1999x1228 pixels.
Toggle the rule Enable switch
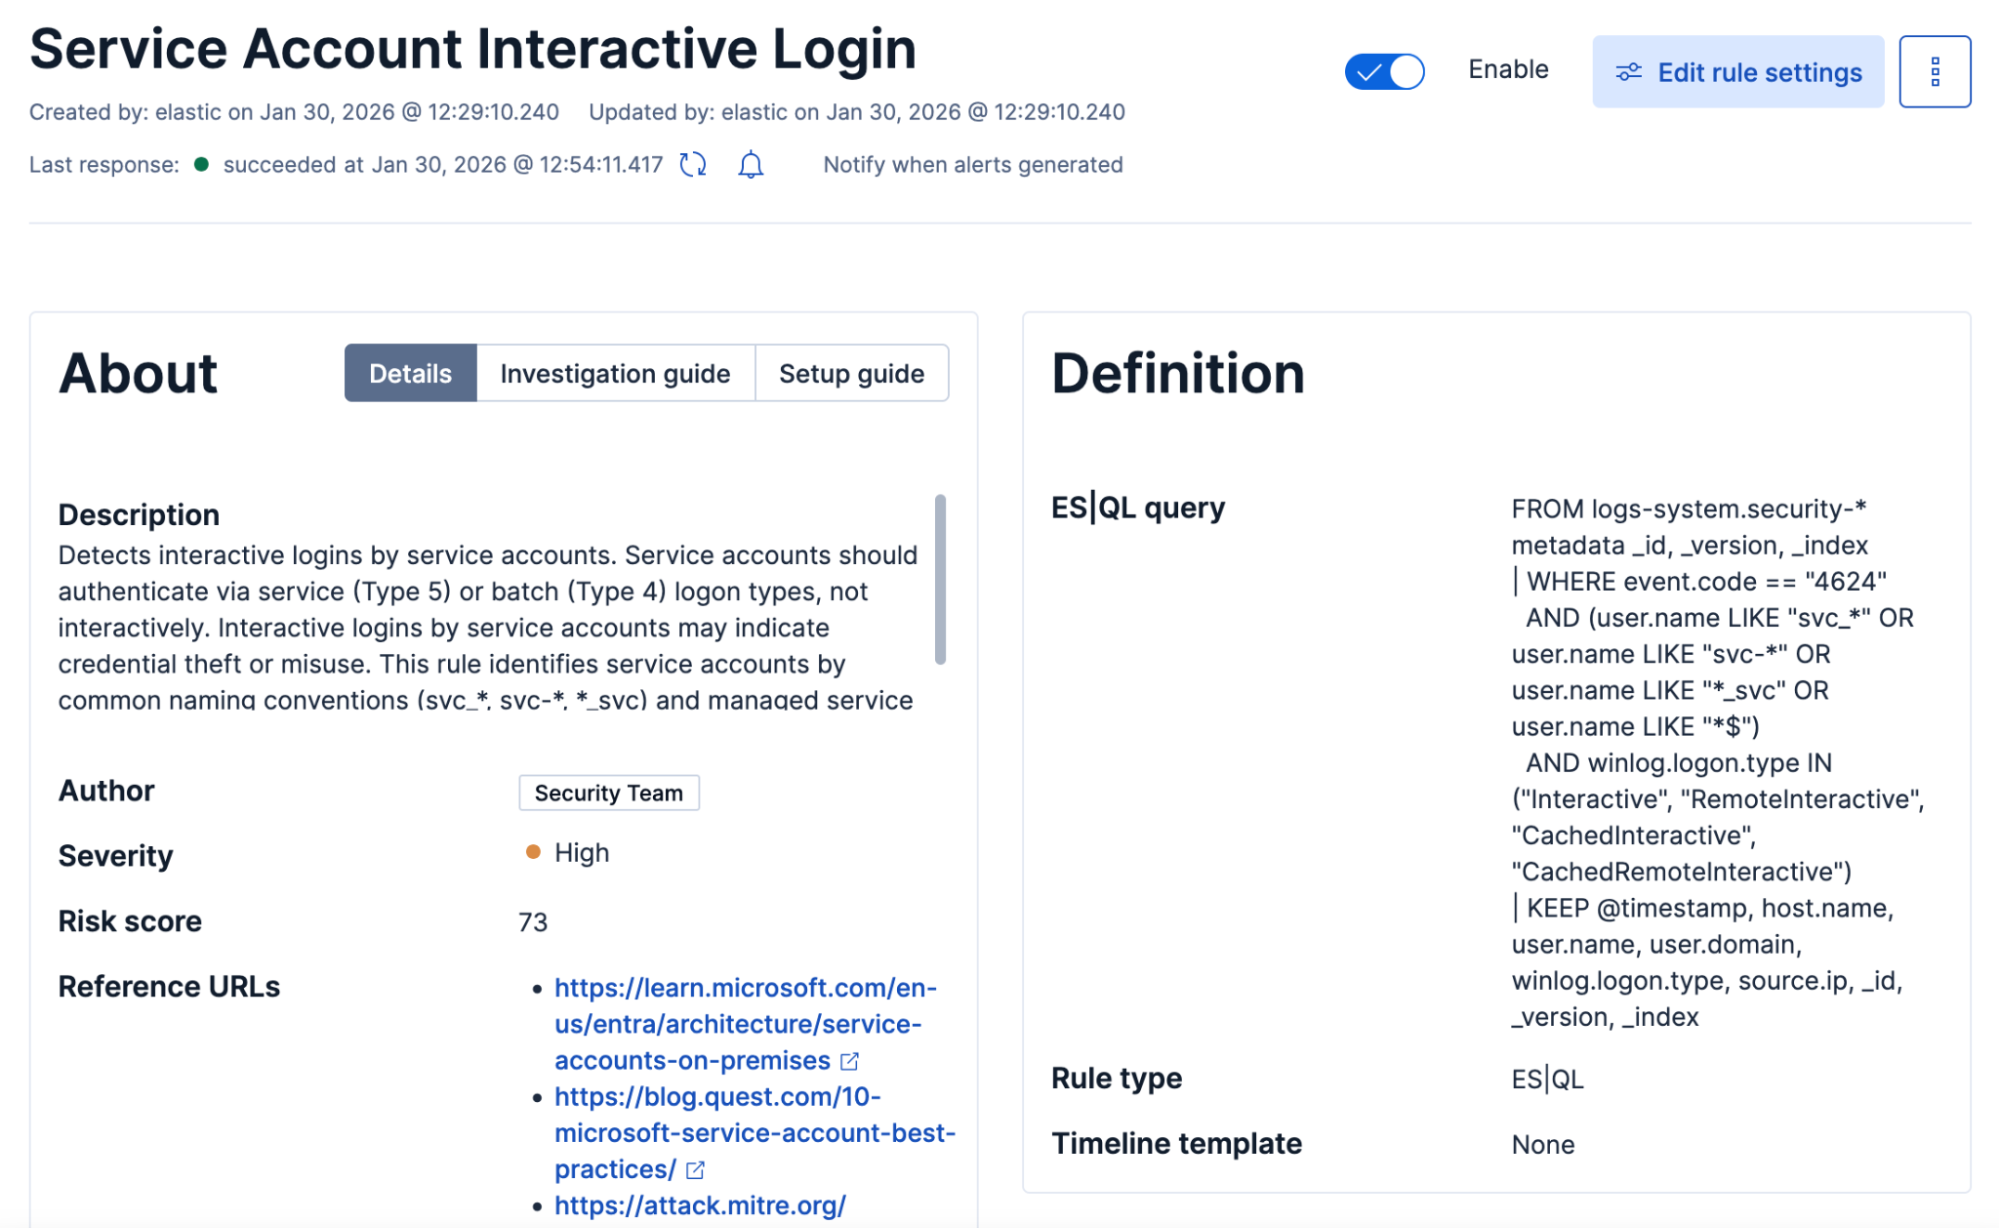point(1384,71)
